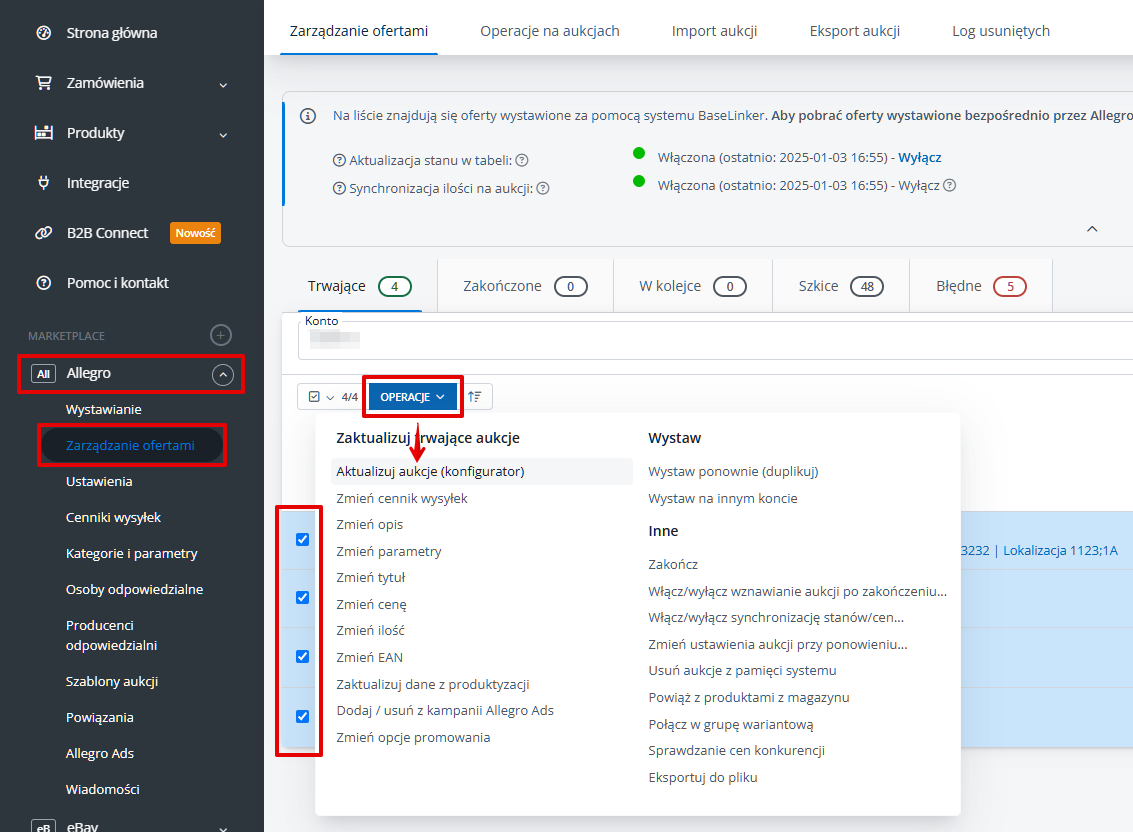
Task: Collapse the Allegro section chevron
Action: (x=223, y=375)
